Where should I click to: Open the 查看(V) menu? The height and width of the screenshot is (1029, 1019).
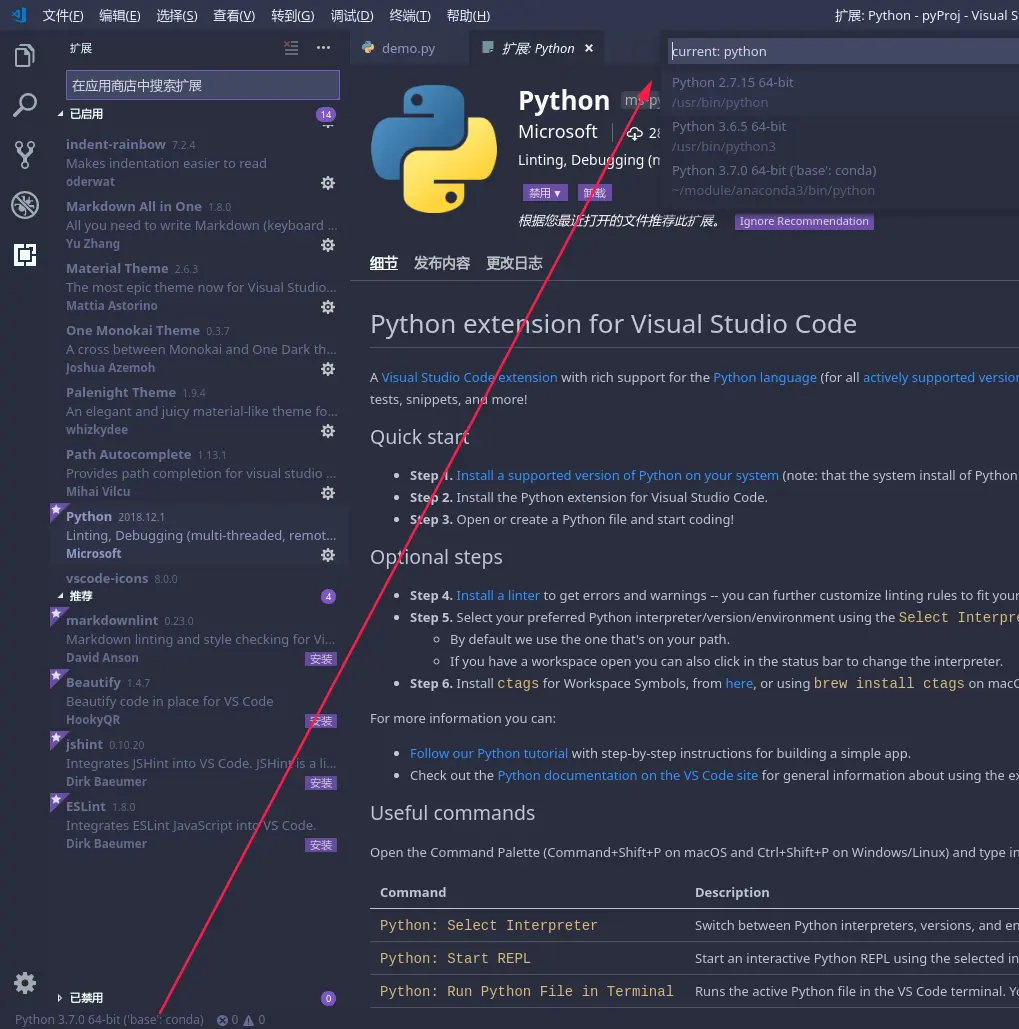pos(234,16)
